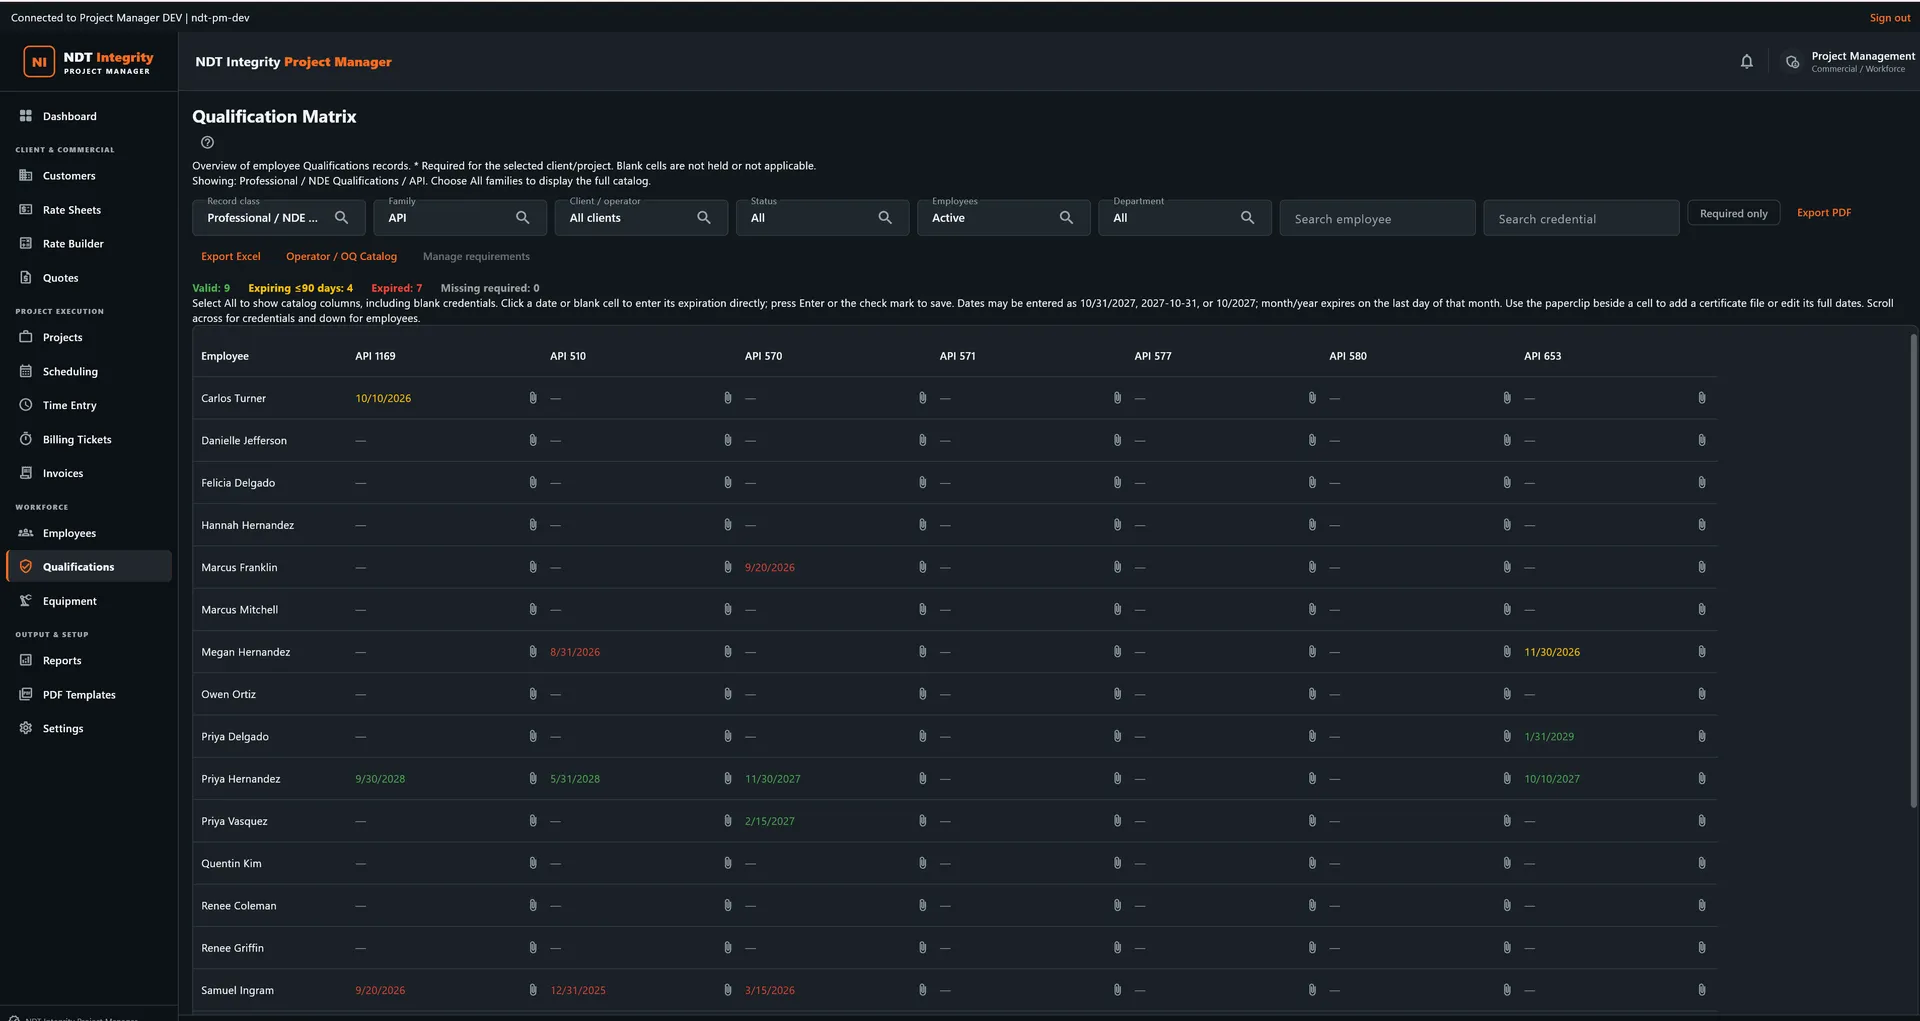The image size is (1920, 1021).
Task: Click the Export PDF button
Action: click(x=1823, y=213)
